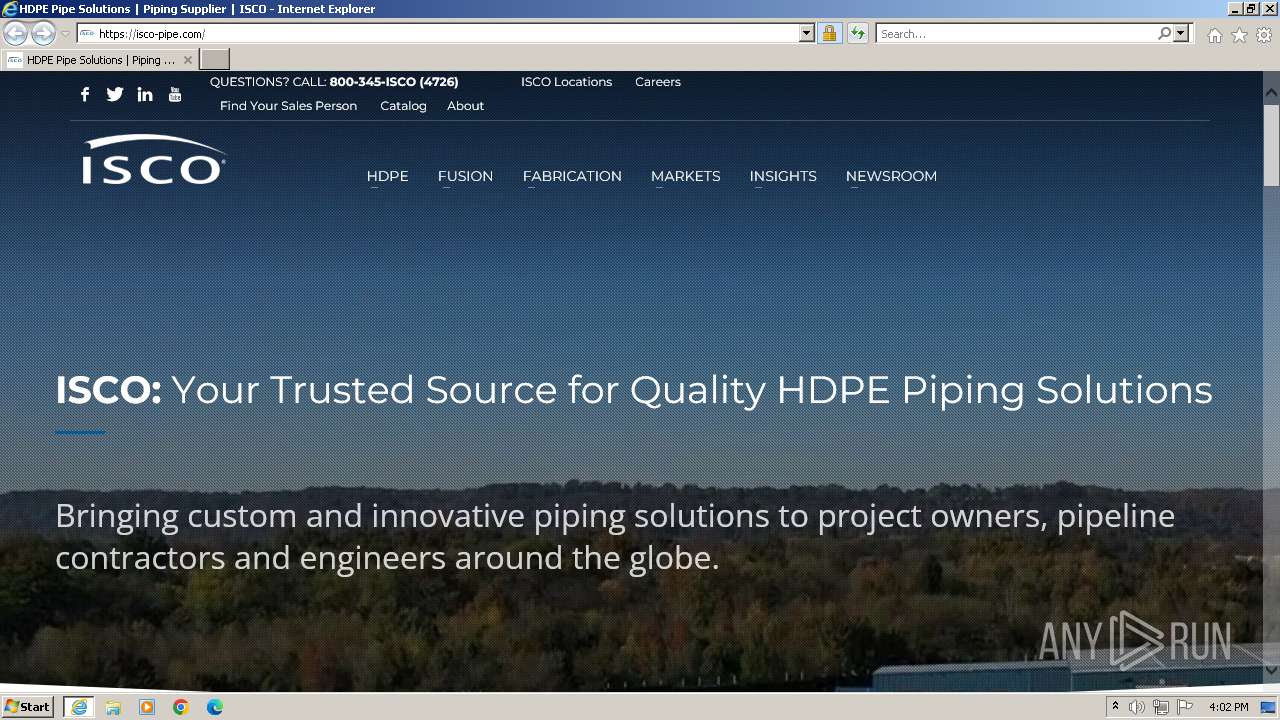Click Find Your Sales Person link
1280x720 pixels.
click(x=288, y=106)
